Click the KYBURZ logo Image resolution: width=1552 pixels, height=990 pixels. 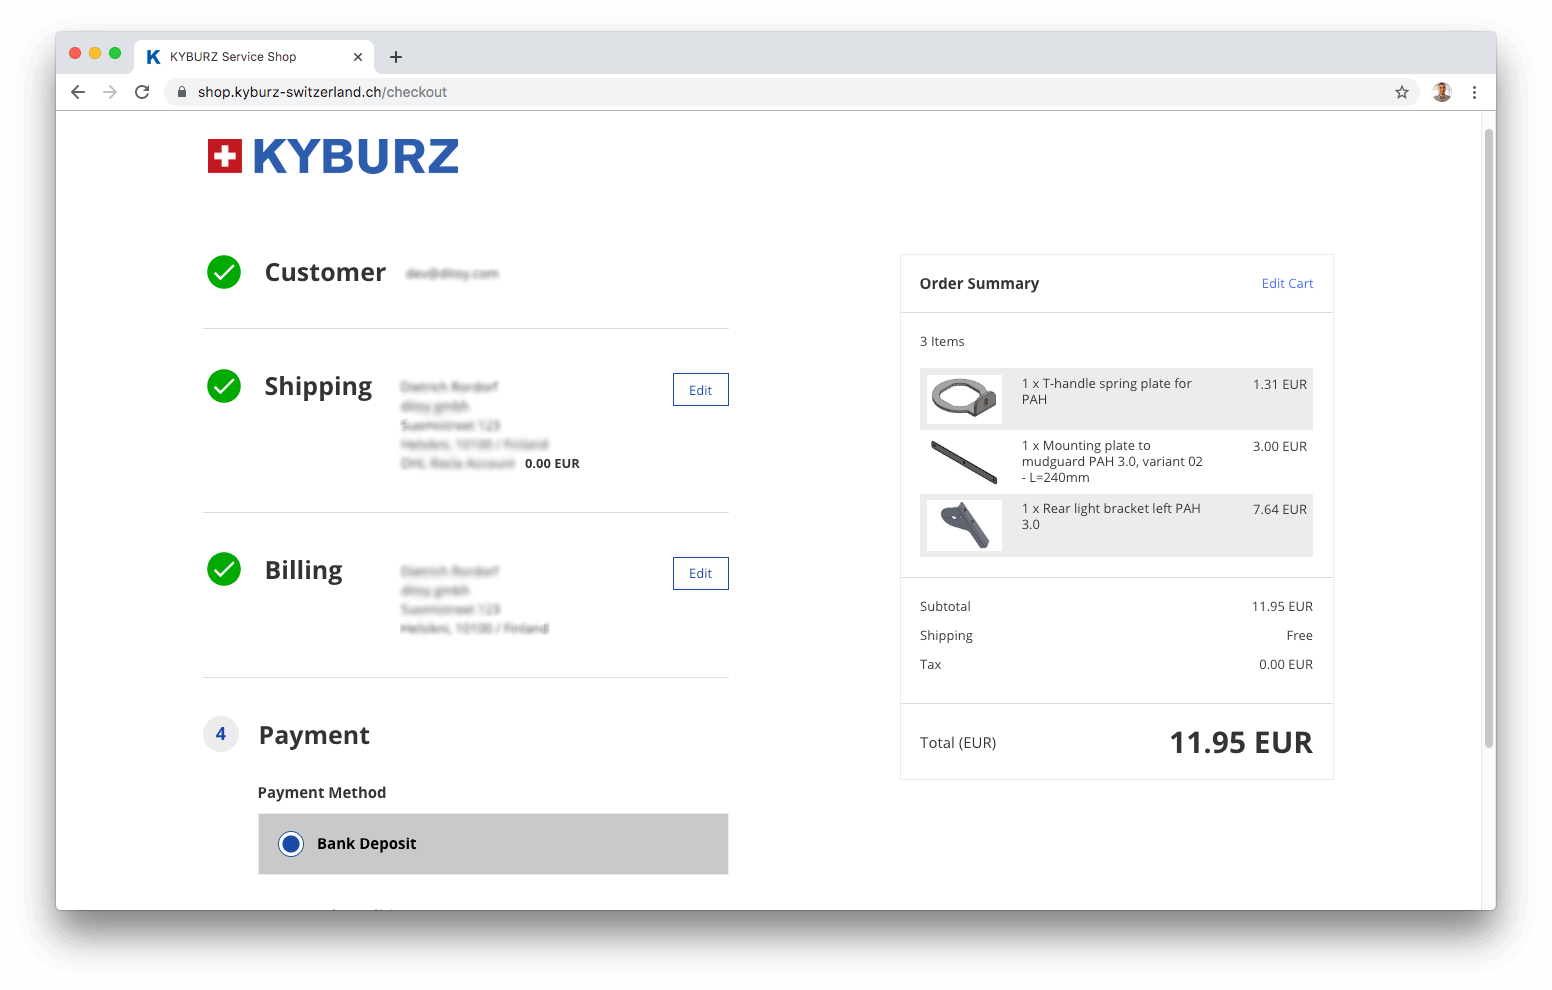click(333, 156)
